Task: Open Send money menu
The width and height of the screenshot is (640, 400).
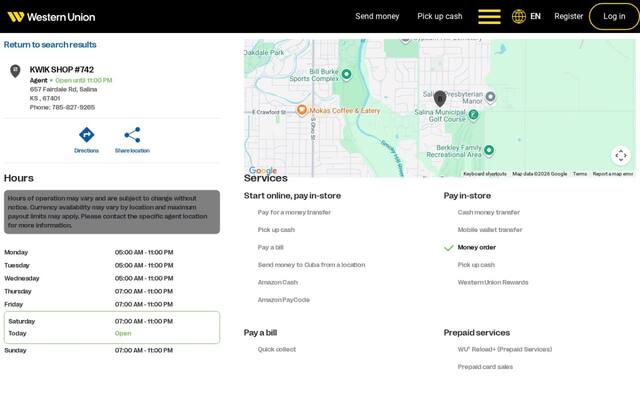Action: 377,16
